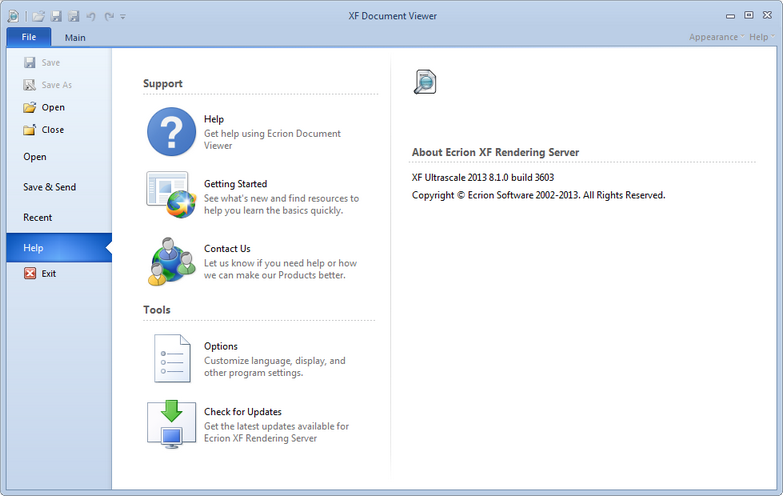Click the Save As icon in file menu
This screenshot has height=496, width=783.
point(30,85)
